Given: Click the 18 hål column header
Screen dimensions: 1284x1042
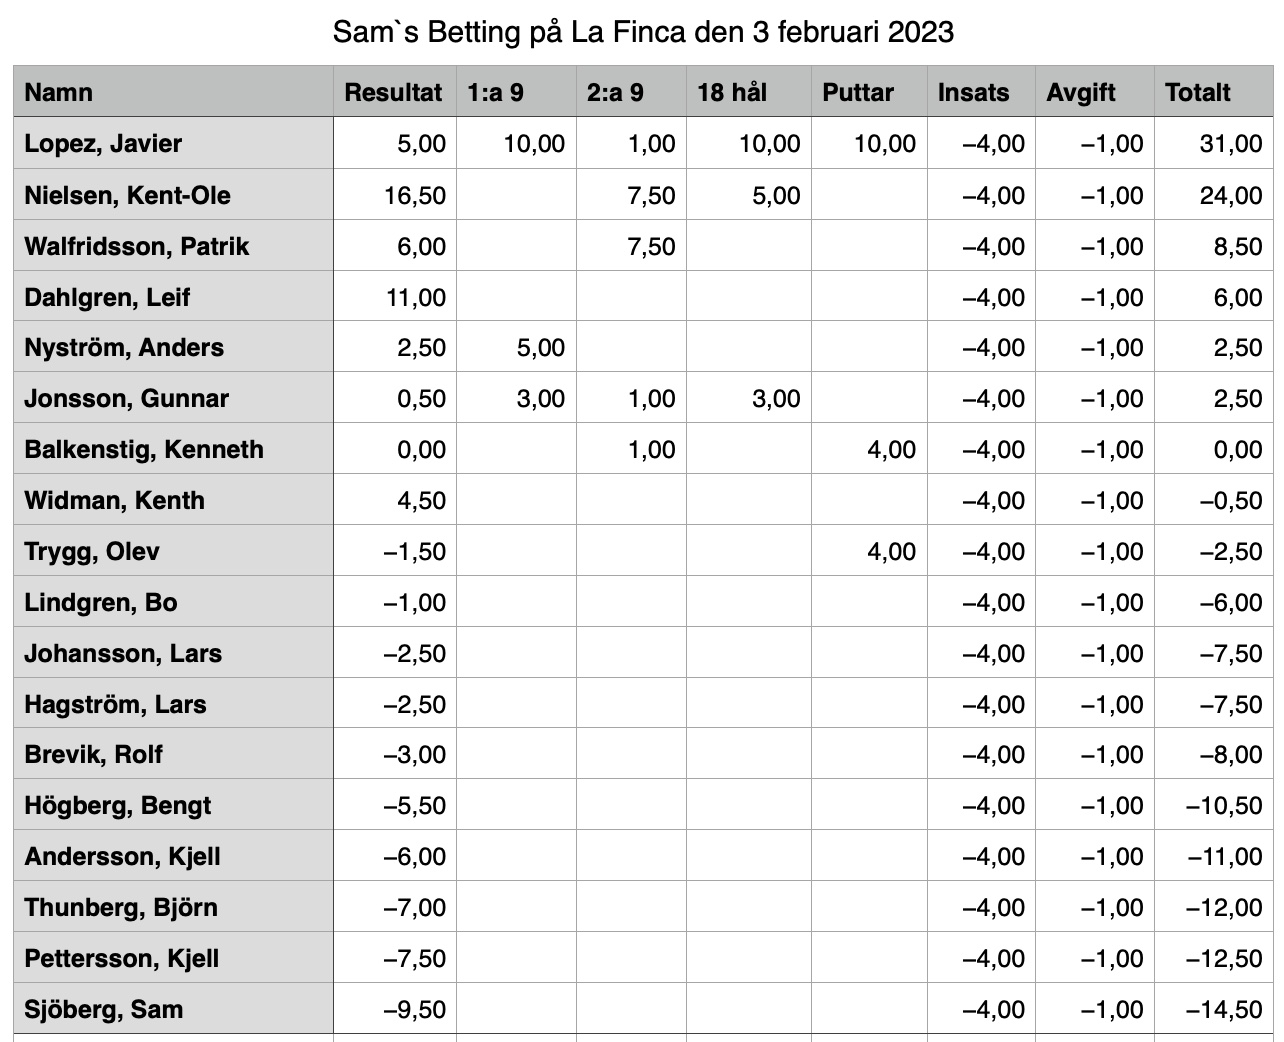Looking at the screenshot, I should coord(748,92).
